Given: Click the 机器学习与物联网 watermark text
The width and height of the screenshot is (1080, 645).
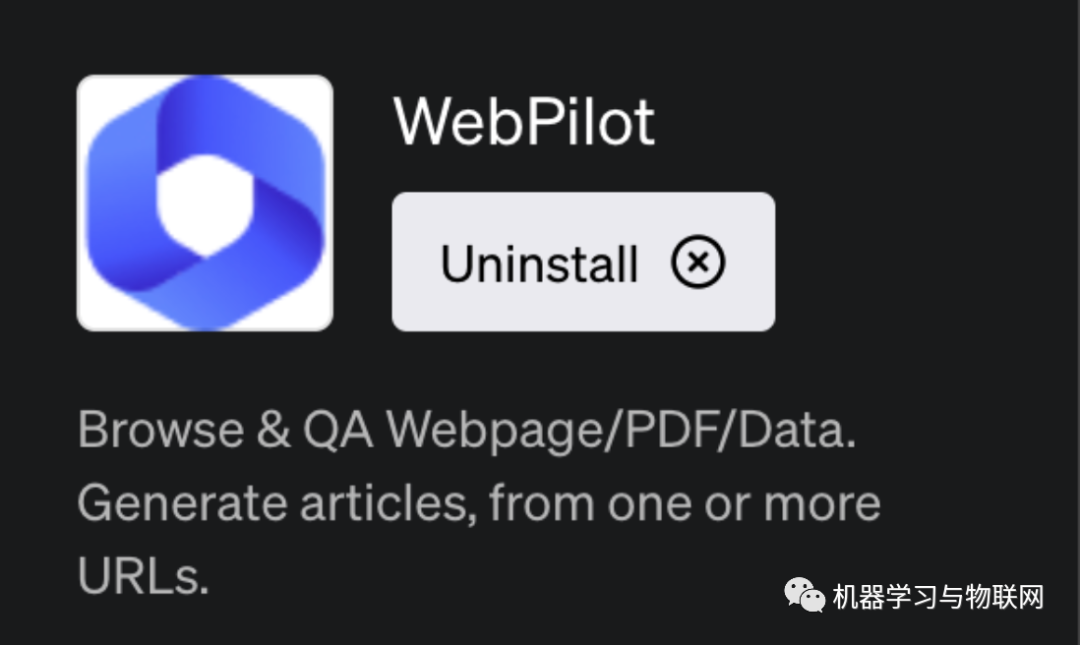Looking at the screenshot, I should [938, 598].
